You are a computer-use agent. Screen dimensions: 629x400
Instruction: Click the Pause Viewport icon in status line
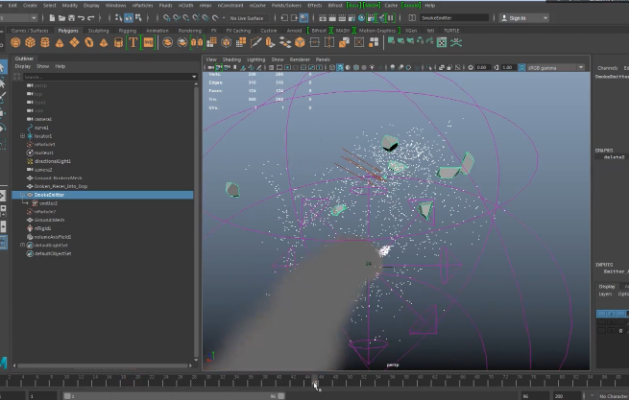click(390, 18)
